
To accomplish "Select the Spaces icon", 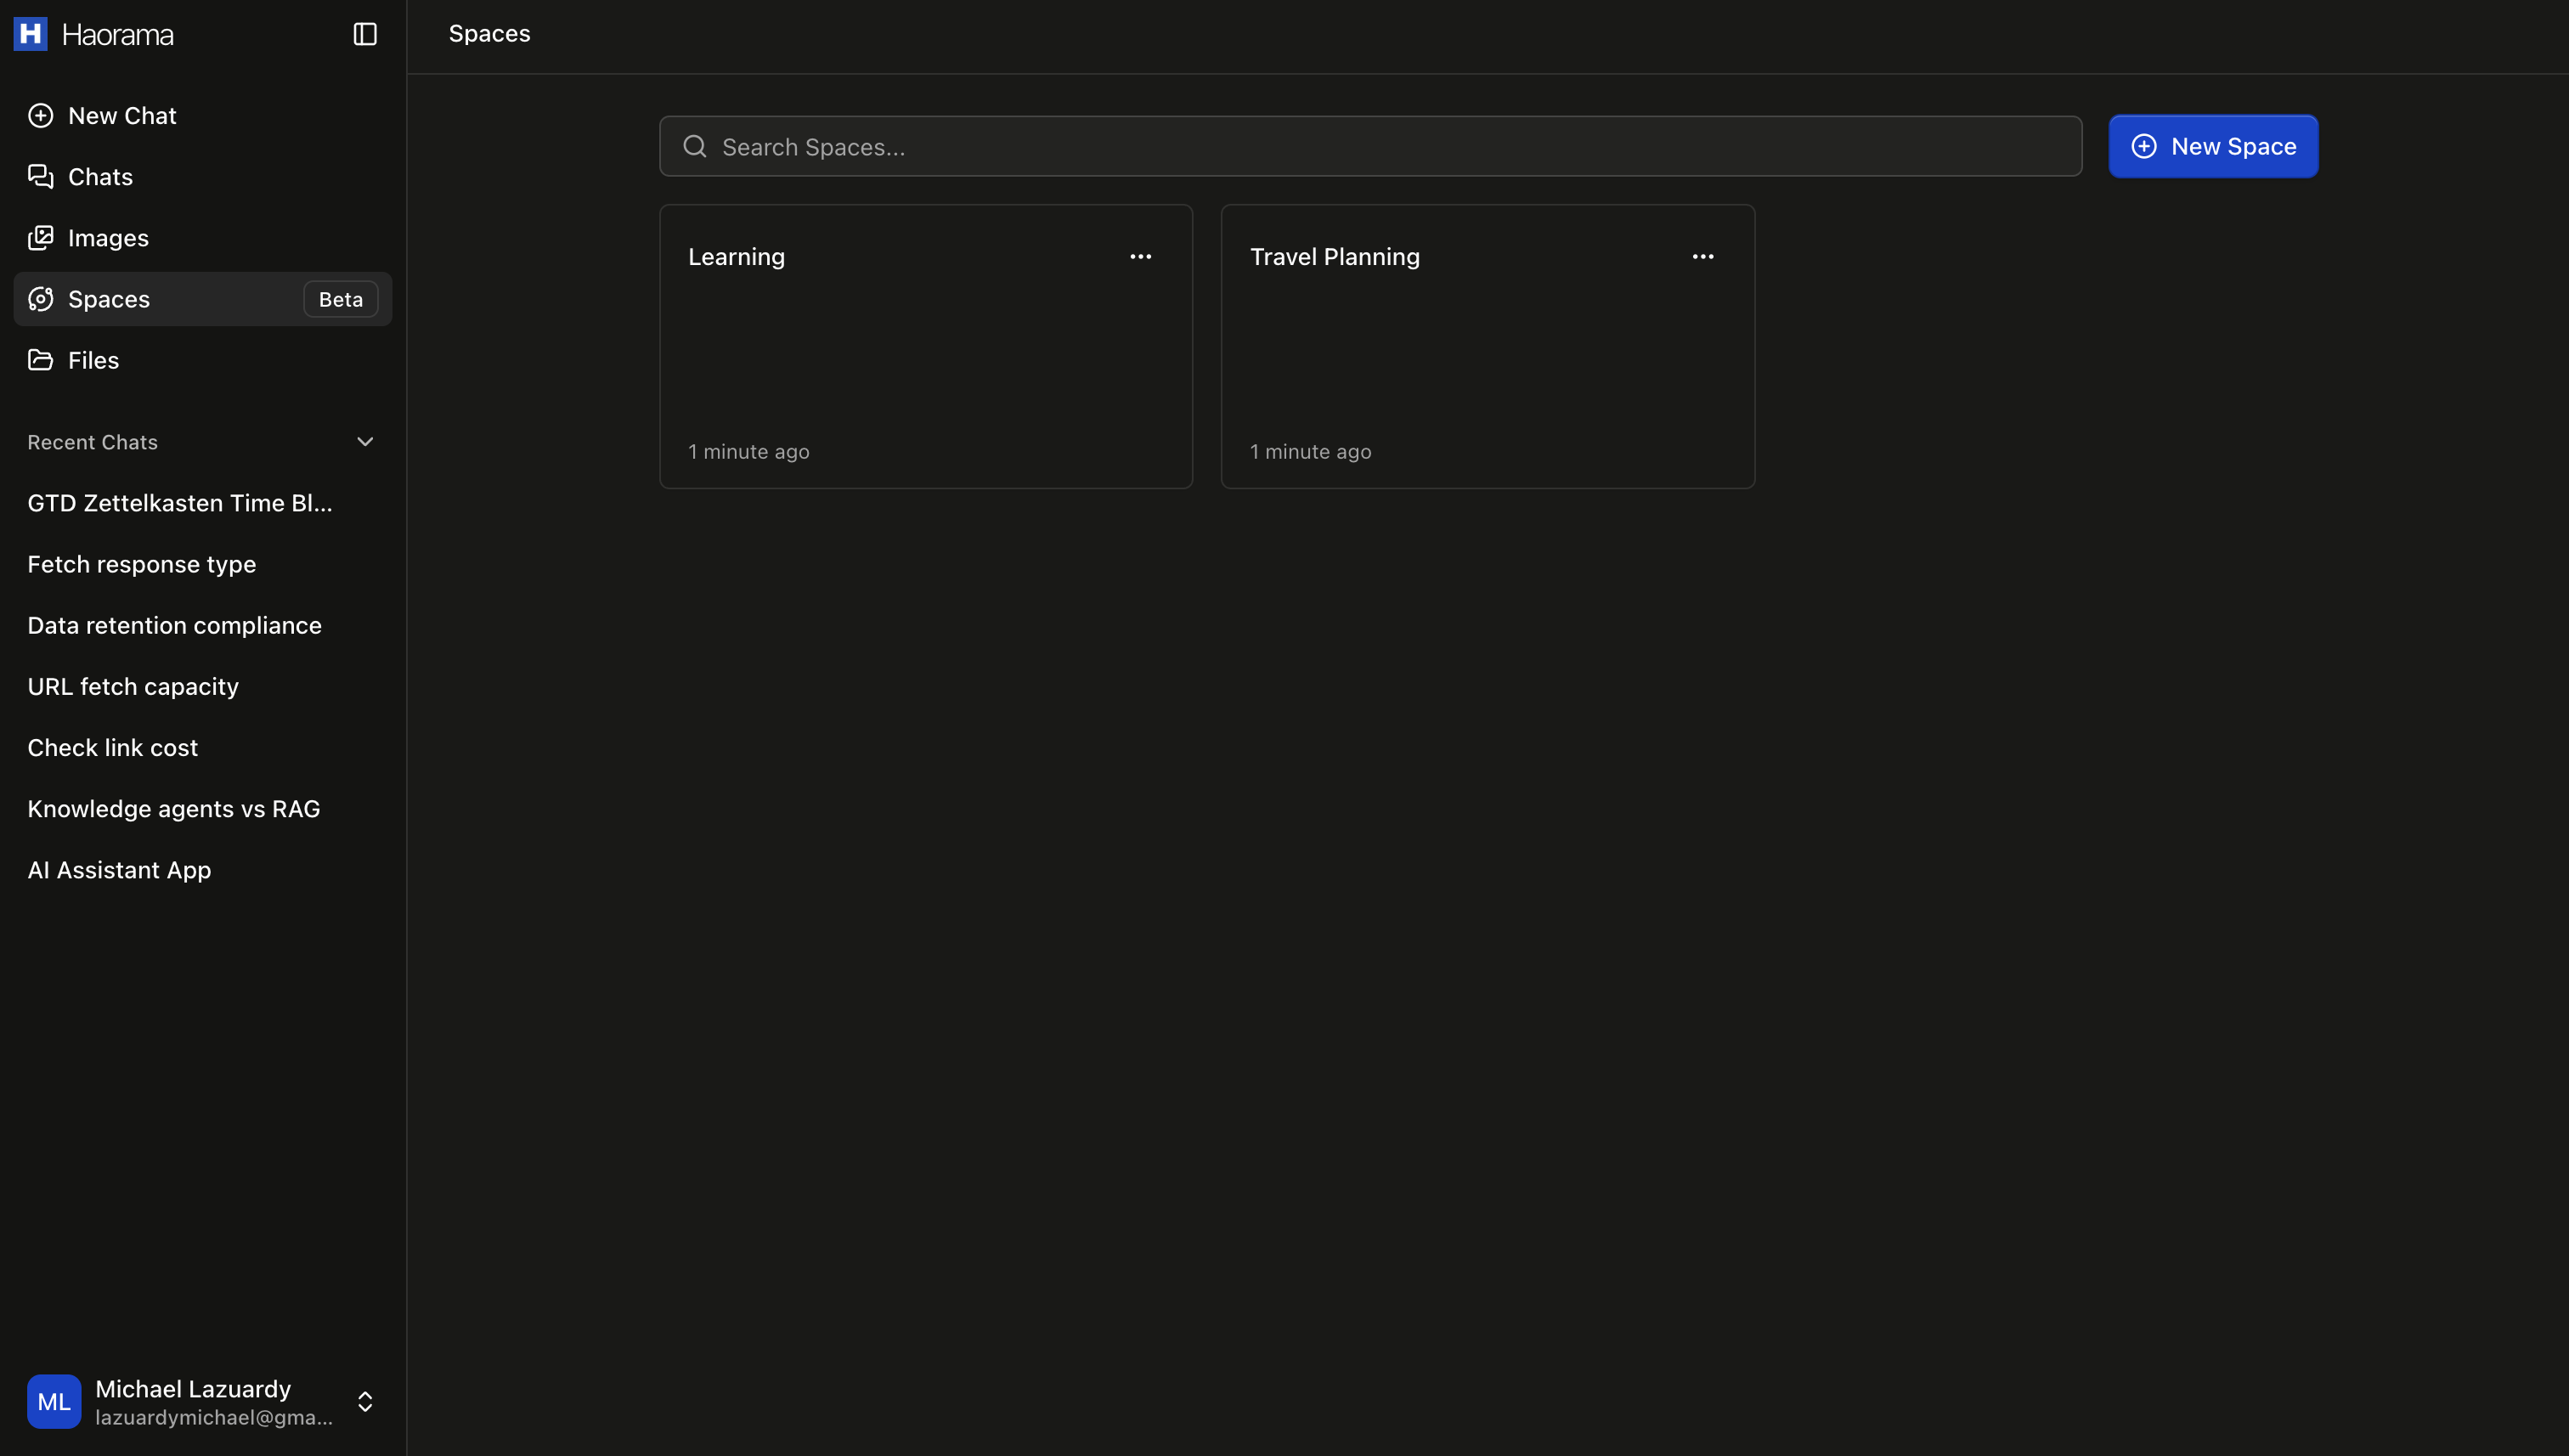I will point(41,298).
